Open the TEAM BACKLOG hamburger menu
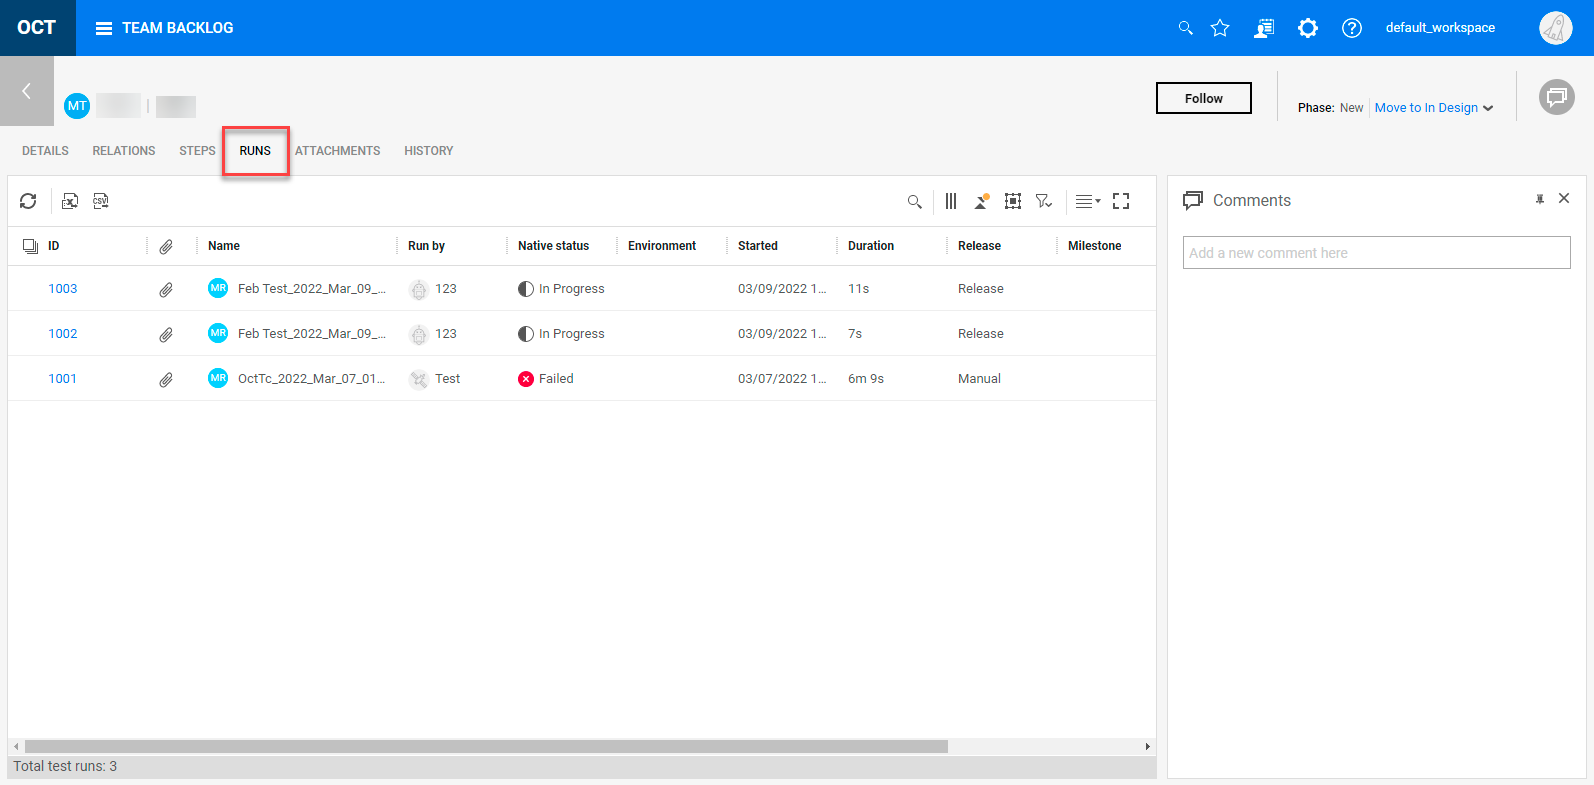This screenshot has width=1594, height=785. coord(104,28)
